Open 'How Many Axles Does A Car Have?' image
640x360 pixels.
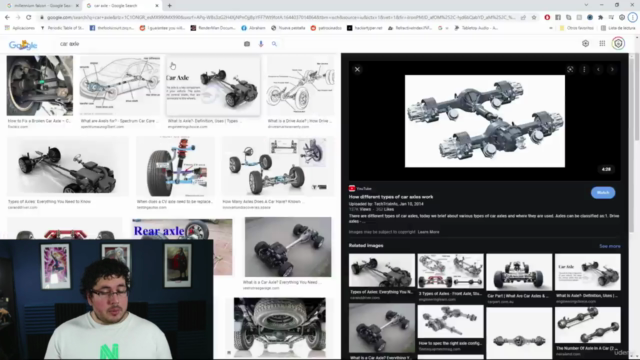[278, 167]
